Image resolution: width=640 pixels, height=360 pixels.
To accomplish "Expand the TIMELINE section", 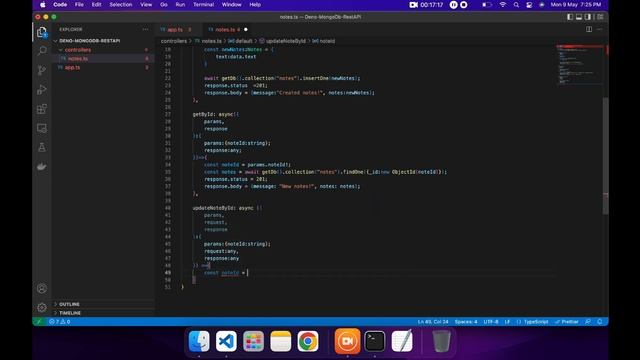I will pos(70,313).
